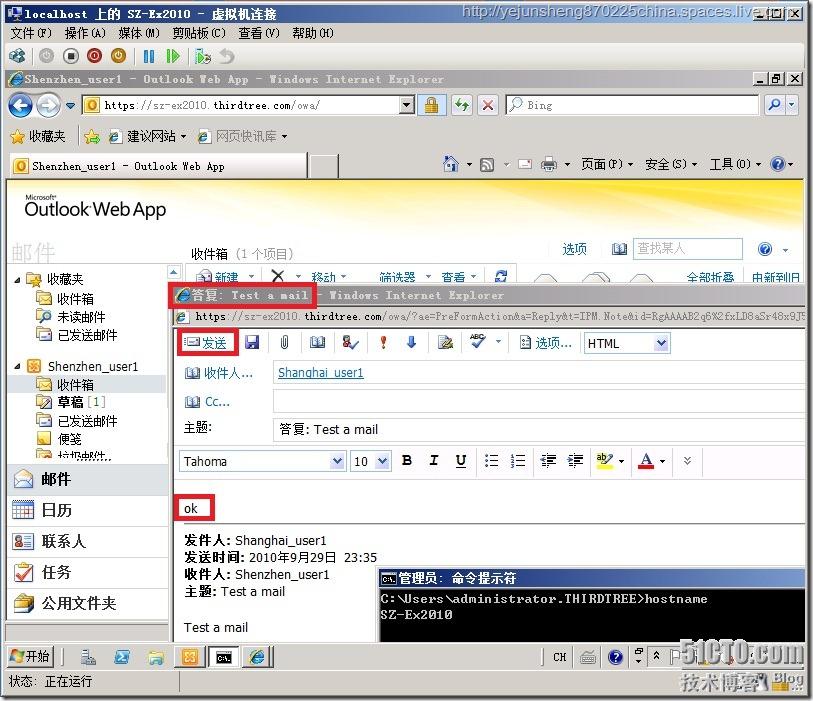813x701 pixels.
Task: Open spell check language dropdown arrow
Action: [498, 342]
